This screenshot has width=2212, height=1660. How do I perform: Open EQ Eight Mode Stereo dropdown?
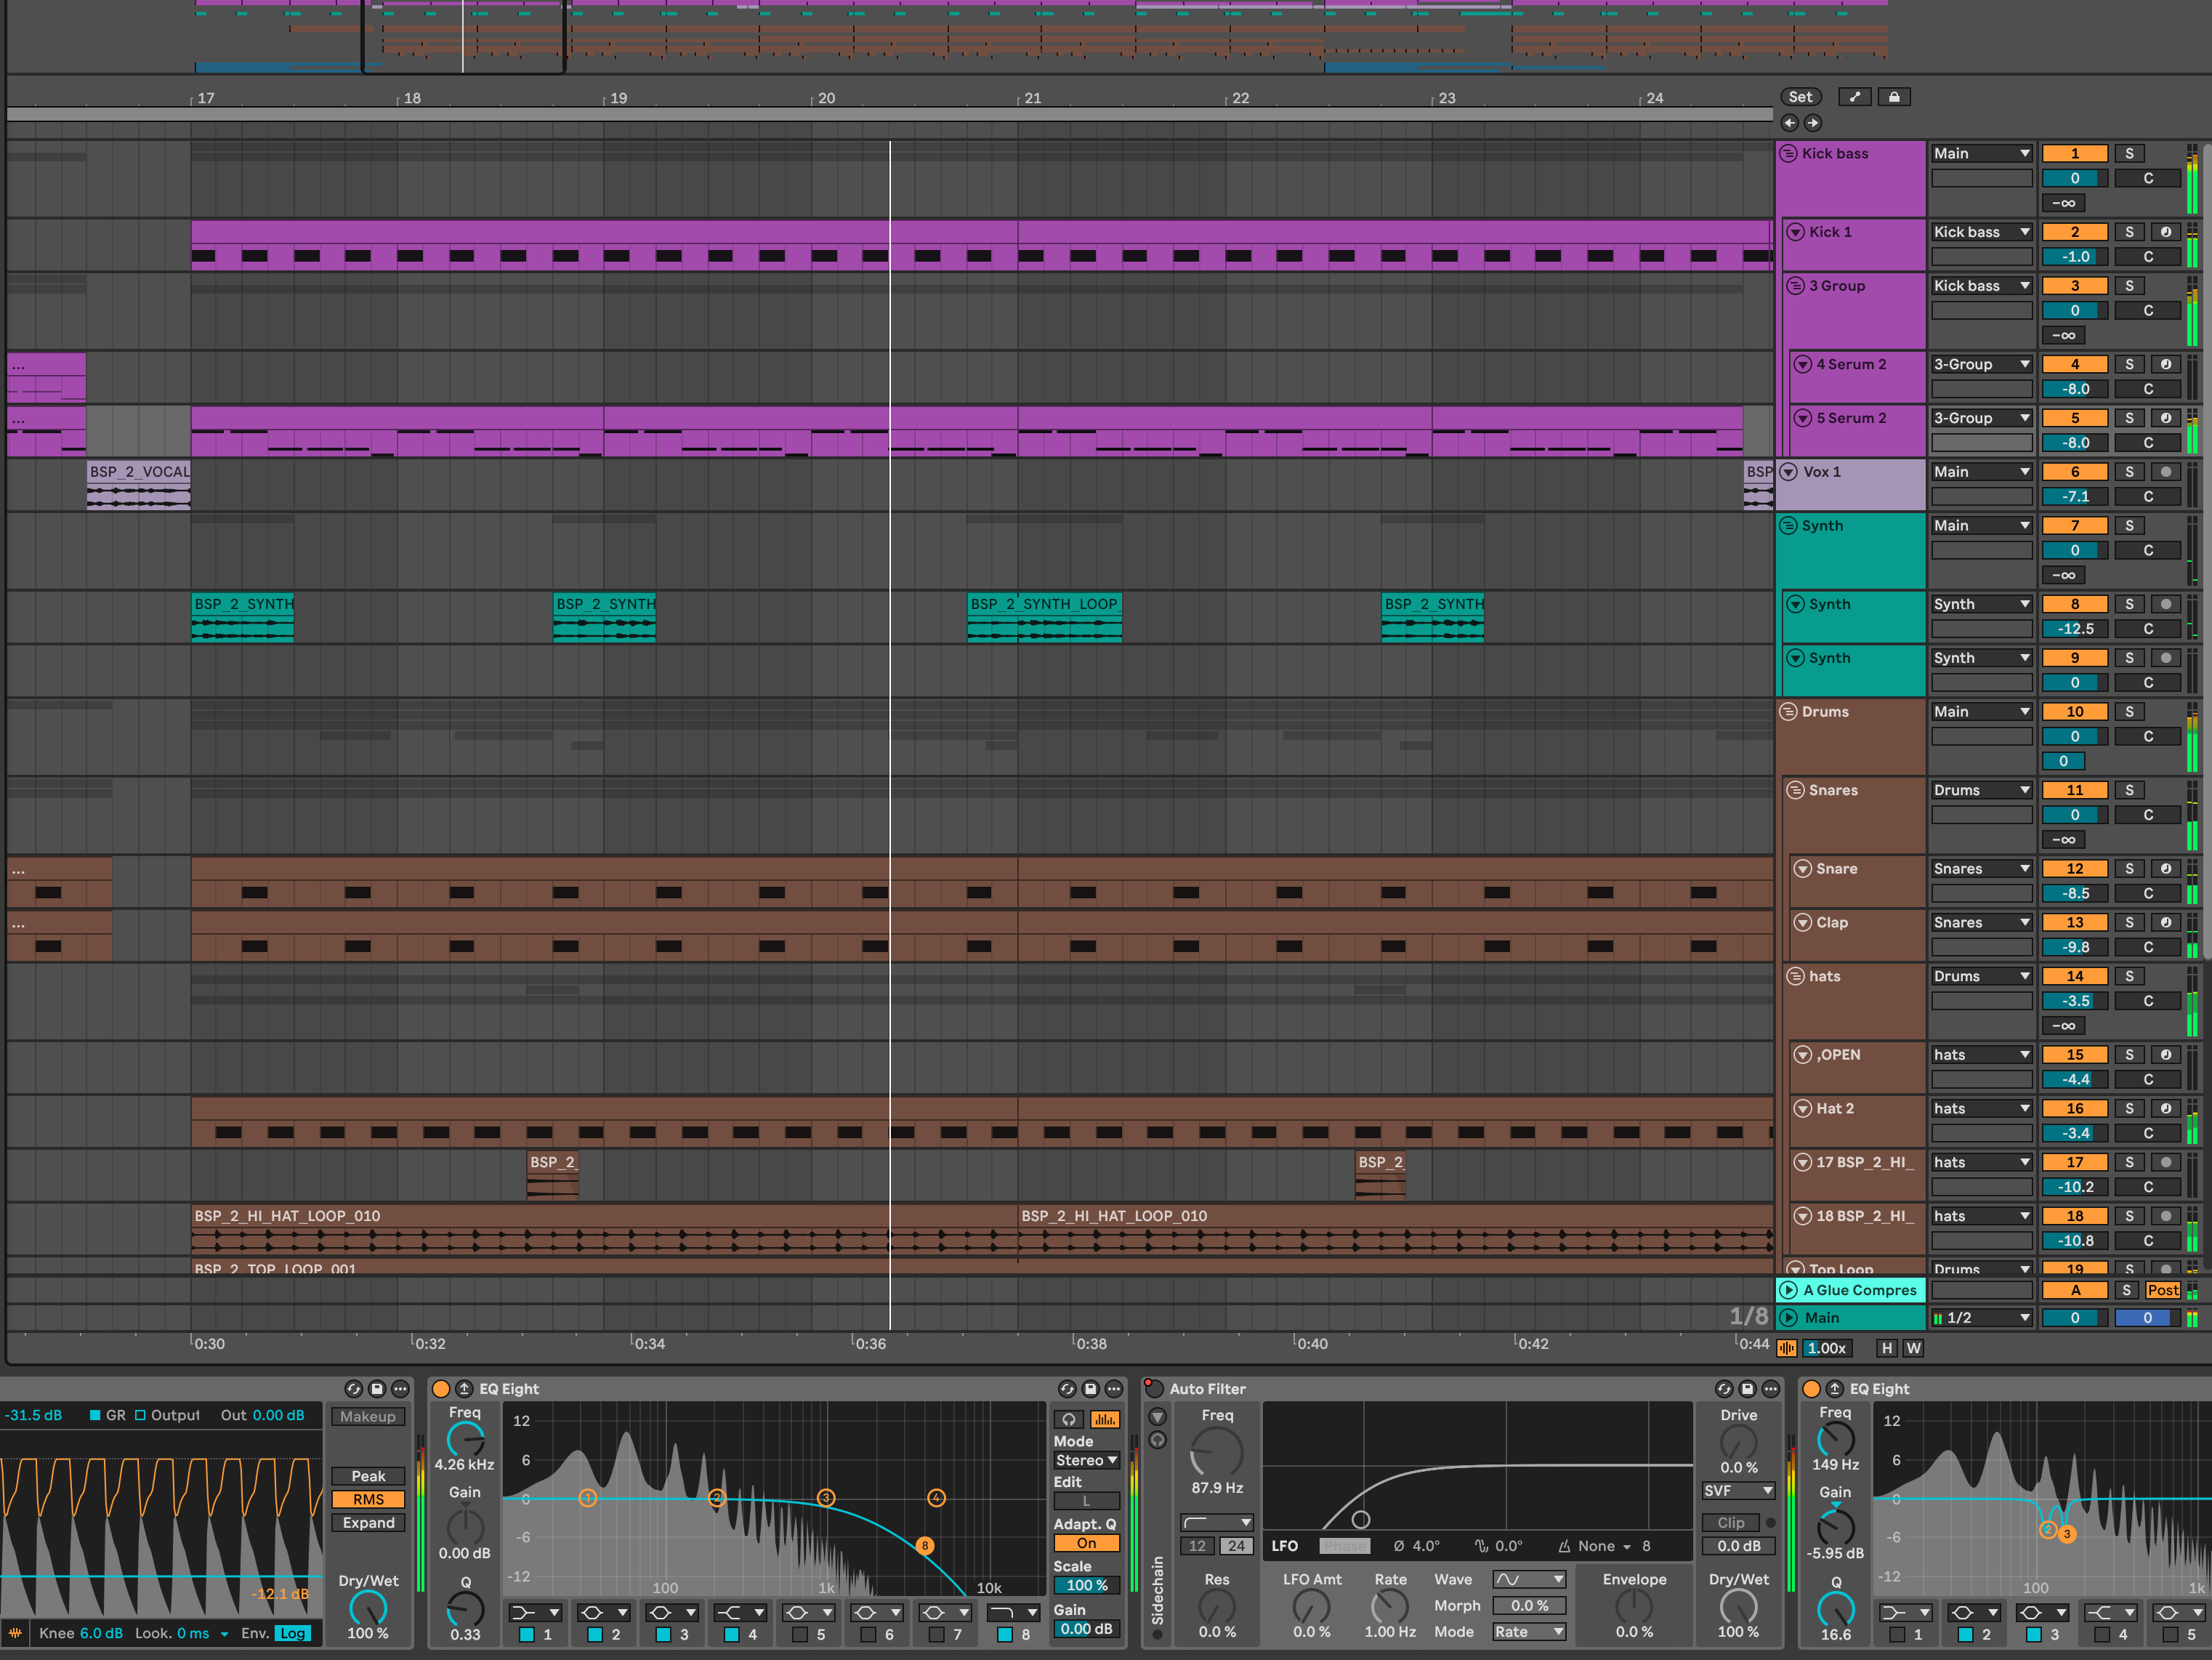coord(1087,1461)
